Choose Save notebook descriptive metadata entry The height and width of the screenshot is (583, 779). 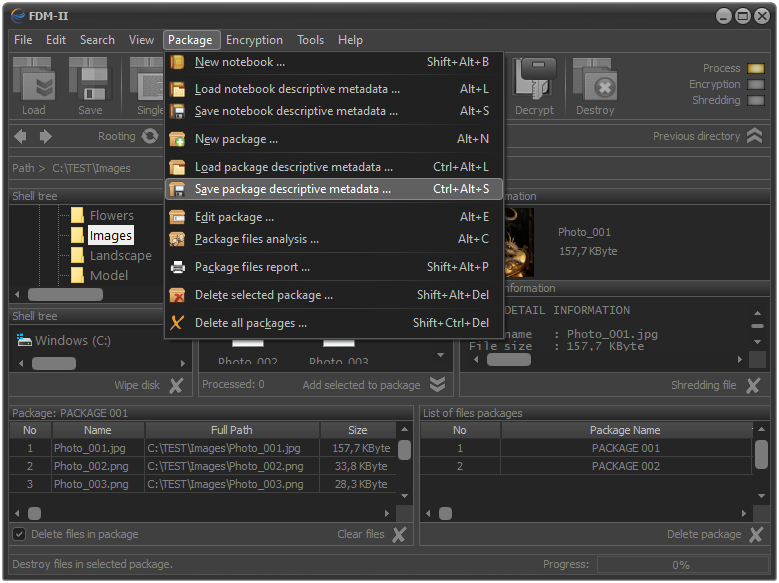pyautogui.click(x=333, y=111)
